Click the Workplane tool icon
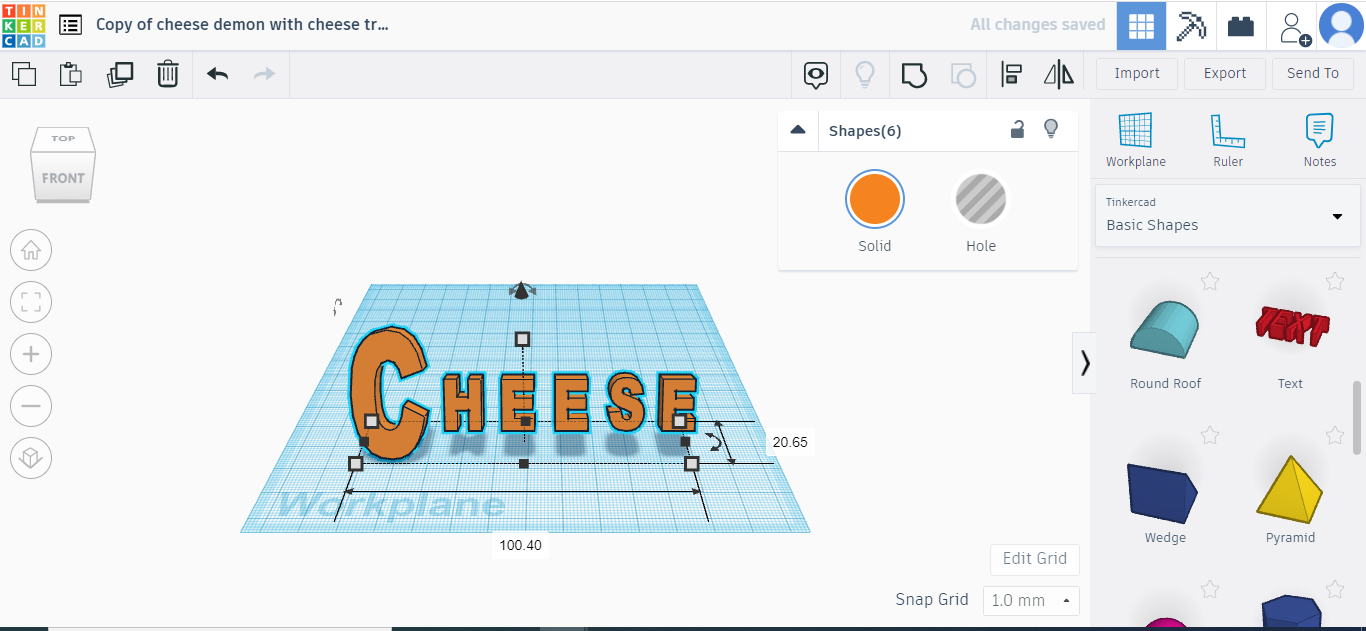The image size is (1366, 631). 1135,140
